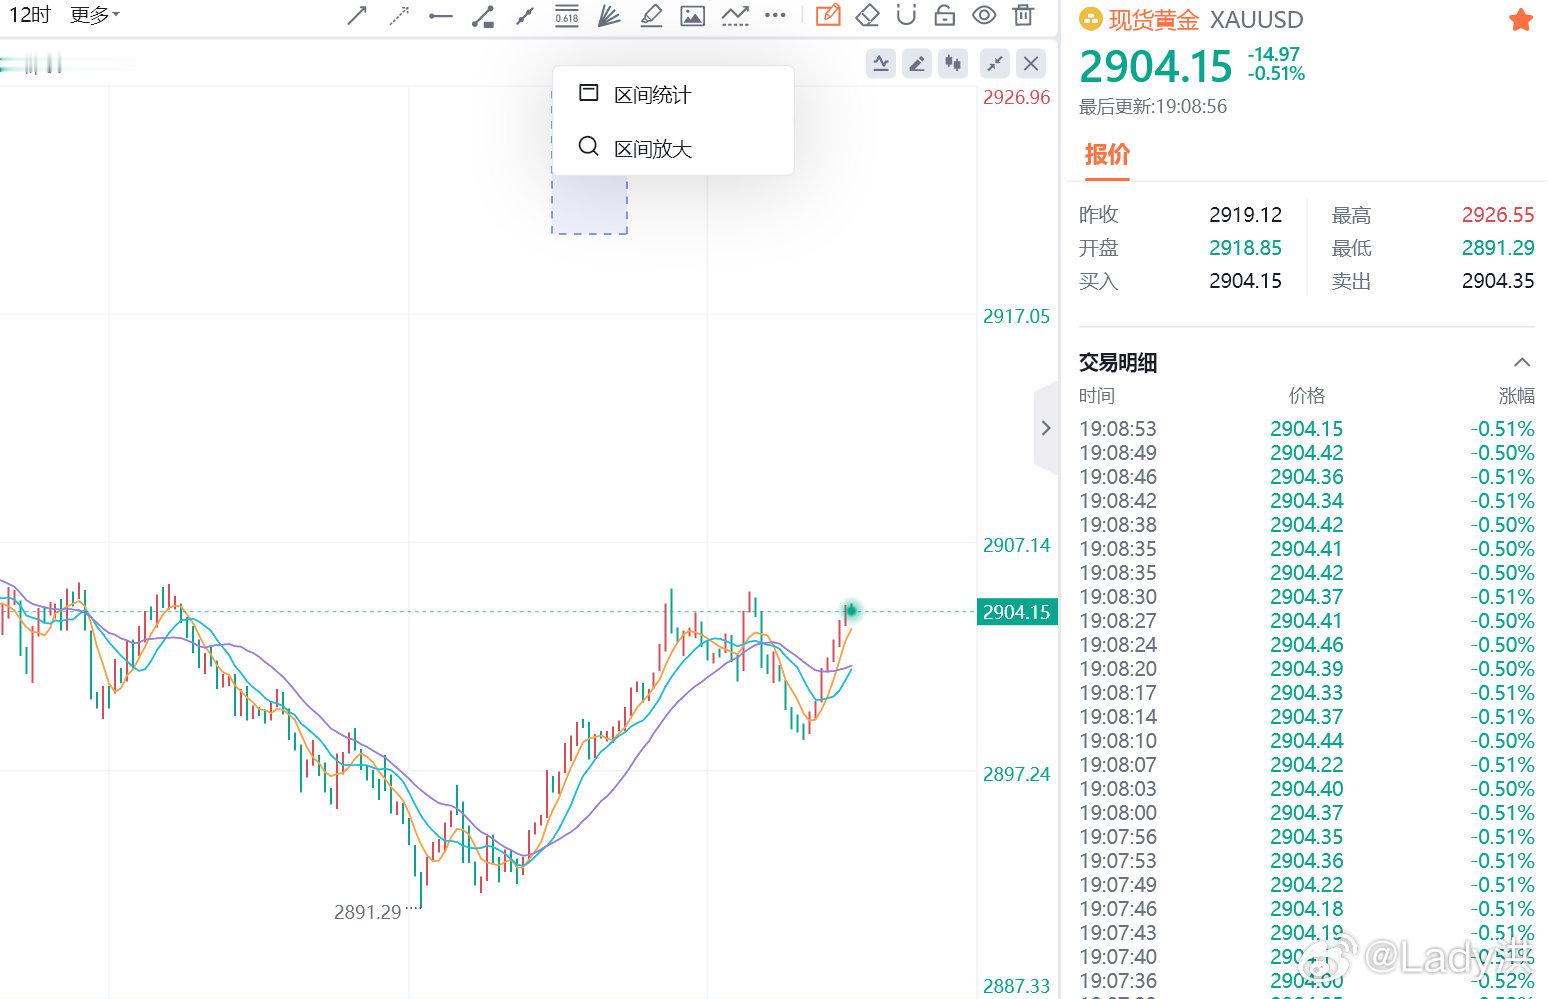Select the price line with label tool
The height and width of the screenshot is (999, 1548).
(482, 15)
